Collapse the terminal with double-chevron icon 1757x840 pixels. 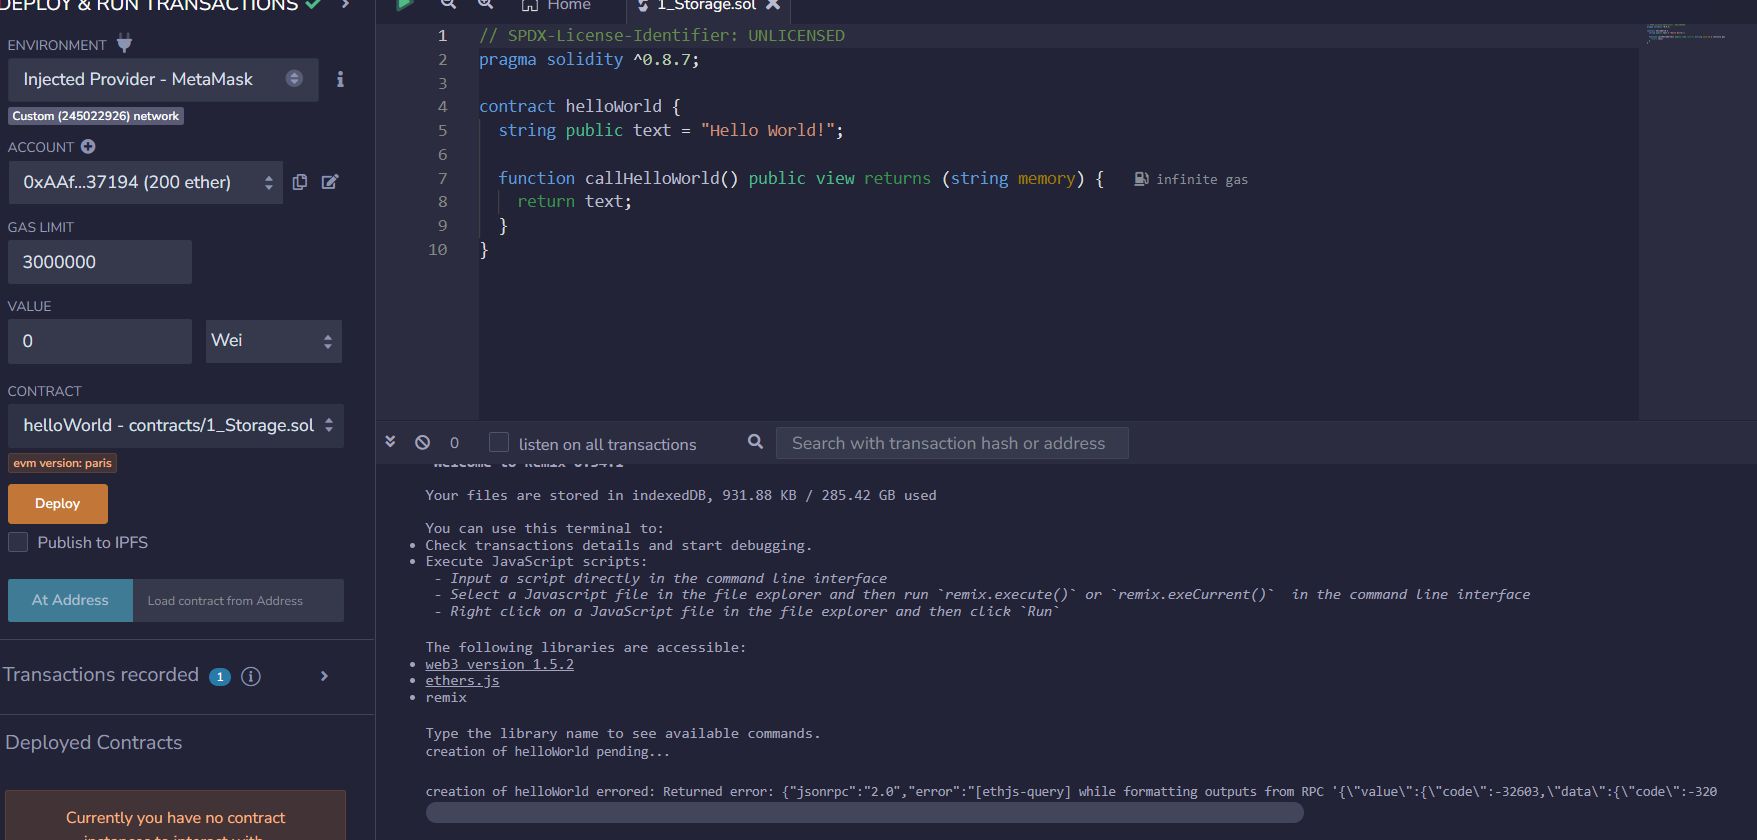[x=390, y=441]
